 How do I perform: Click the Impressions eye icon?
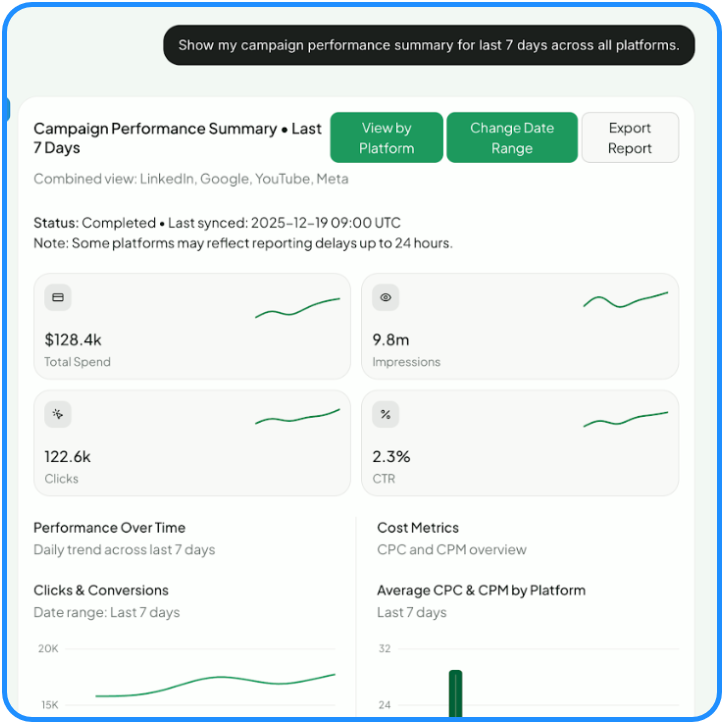pyautogui.click(x=386, y=297)
